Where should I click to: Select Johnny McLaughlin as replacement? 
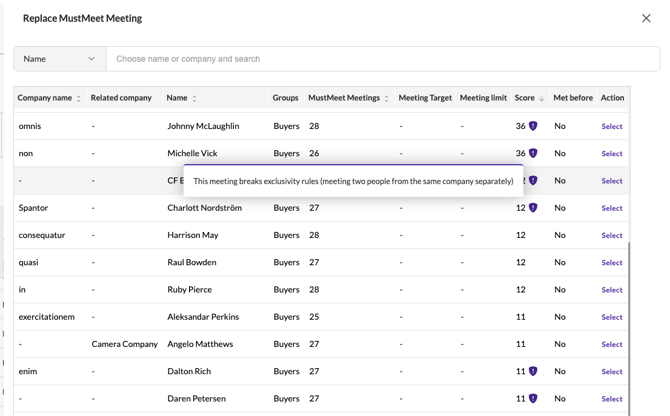pos(611,126)
